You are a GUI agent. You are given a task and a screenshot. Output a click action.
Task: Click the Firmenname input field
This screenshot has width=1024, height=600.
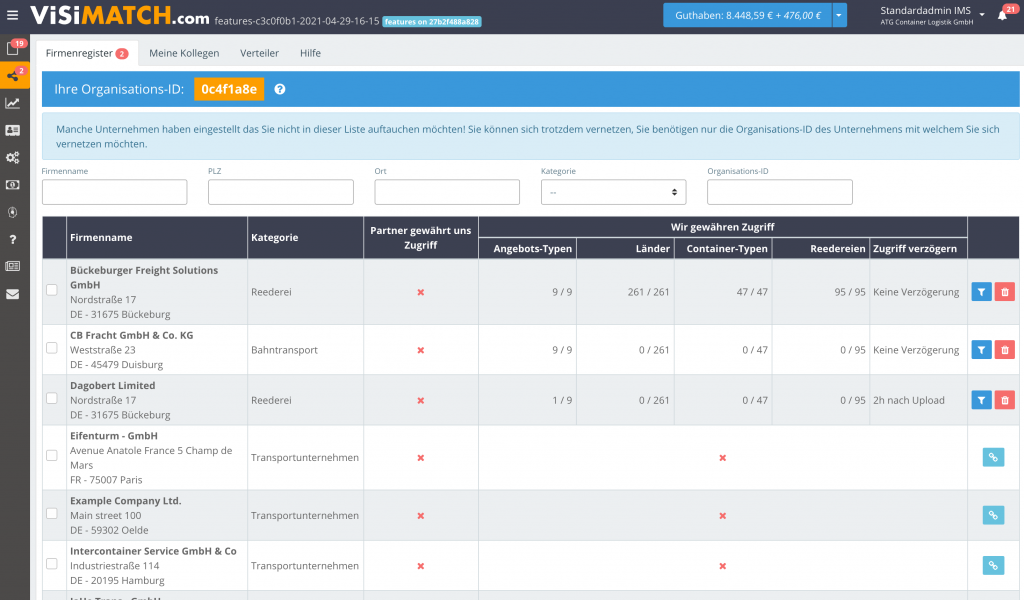point(114,192)
